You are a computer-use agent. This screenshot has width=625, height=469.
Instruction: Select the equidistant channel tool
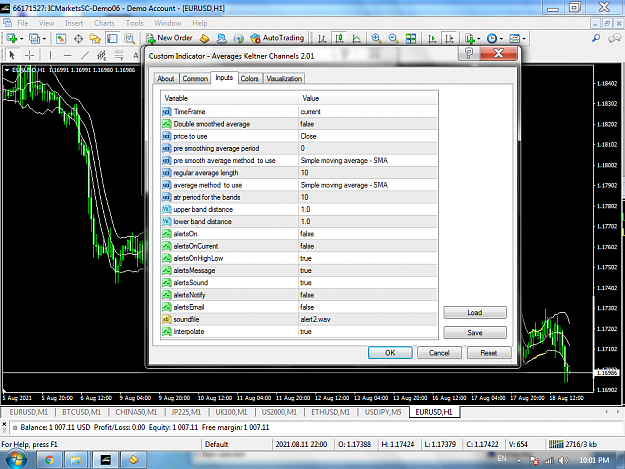click(102, 55)
